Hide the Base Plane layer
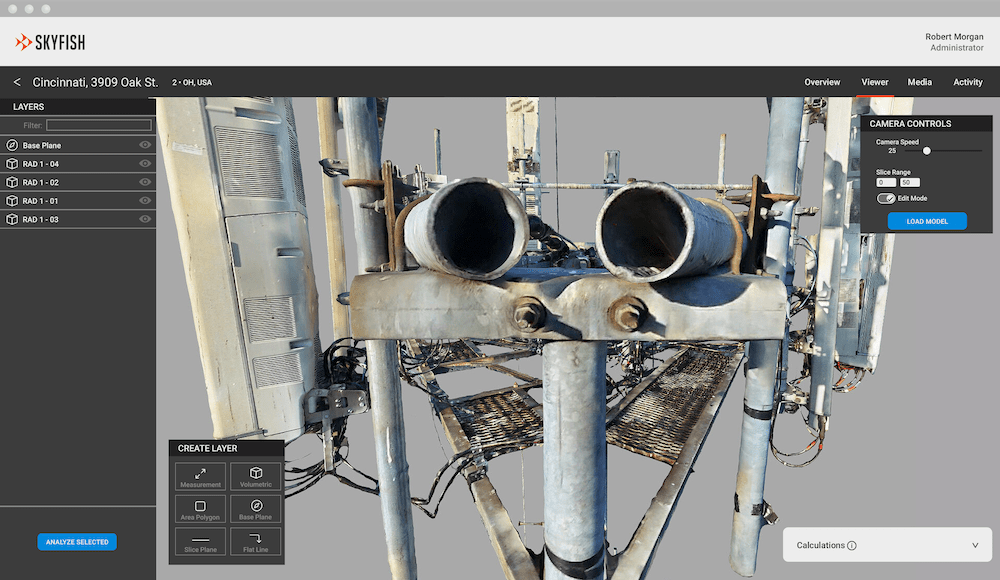 pyautogui.click(x=145, y=145)
